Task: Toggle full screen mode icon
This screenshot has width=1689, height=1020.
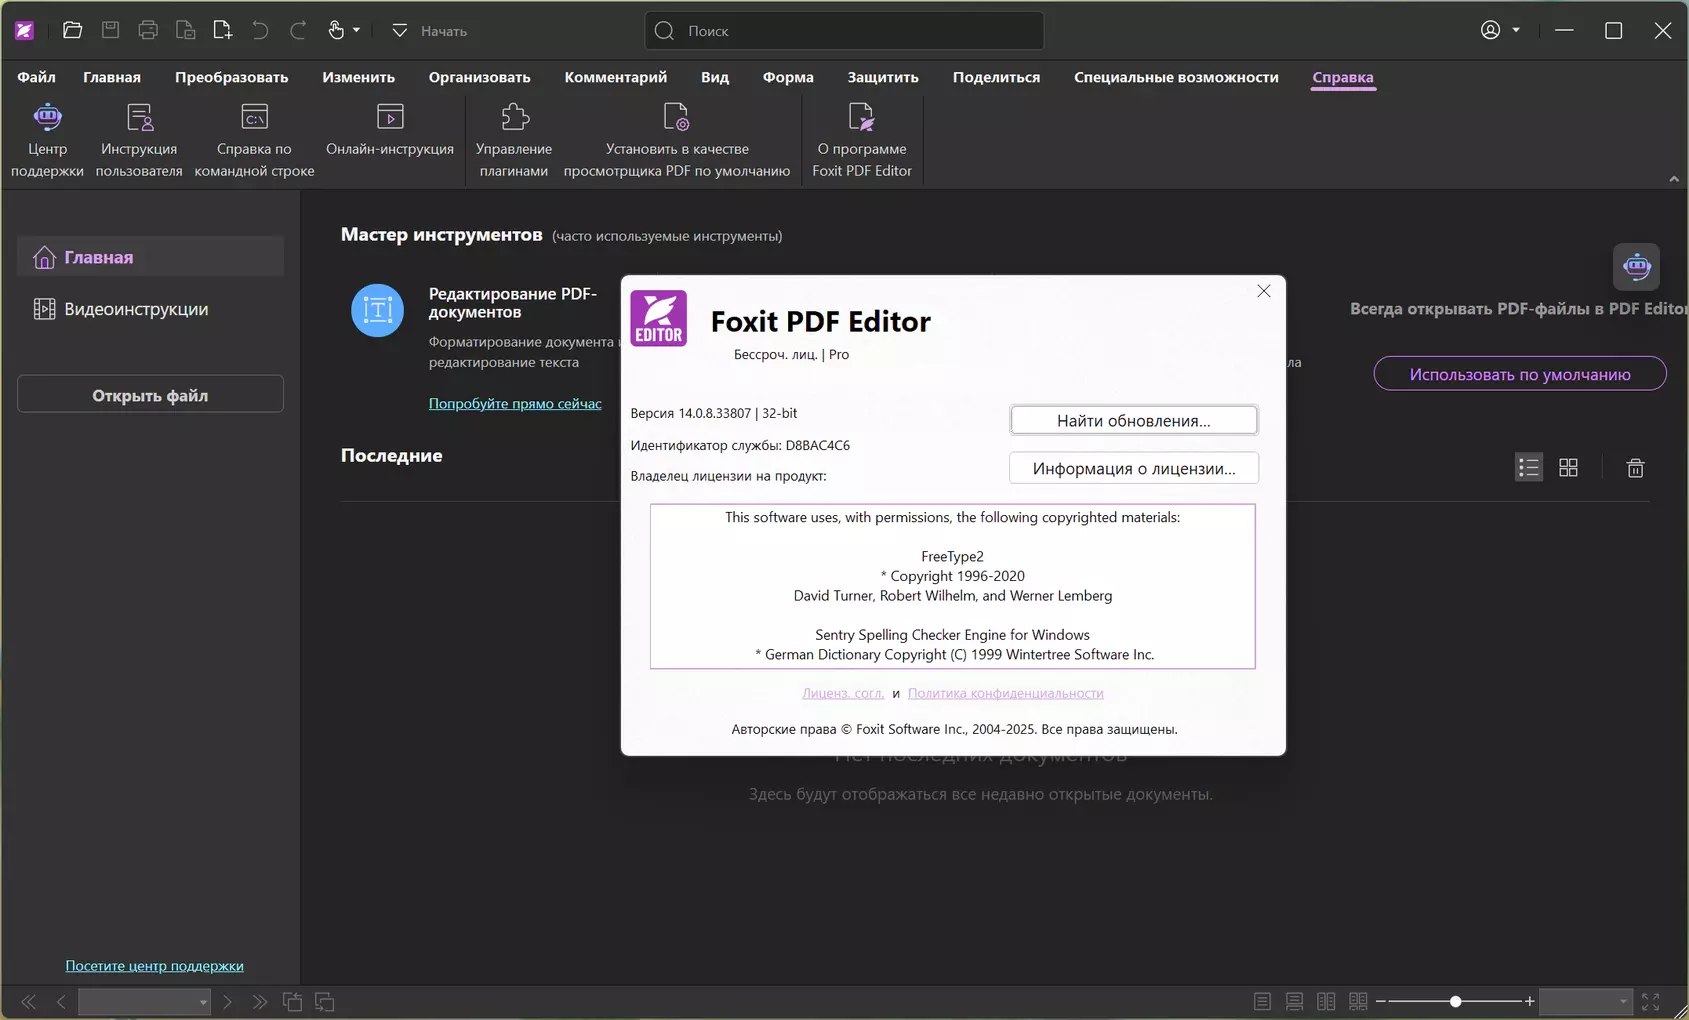Action: click(x=1650, y=1002)
